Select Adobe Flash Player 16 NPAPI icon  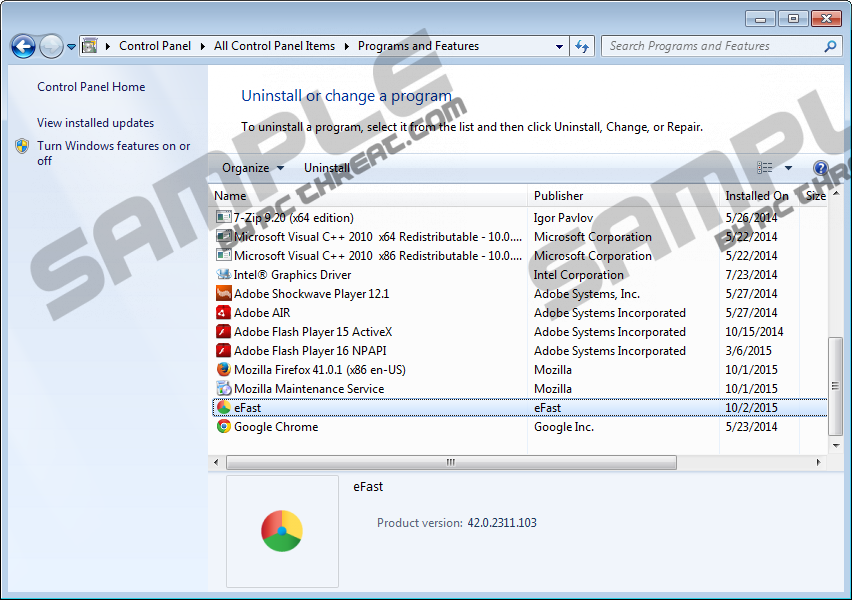pyautogui.click(x=224, y=351)
